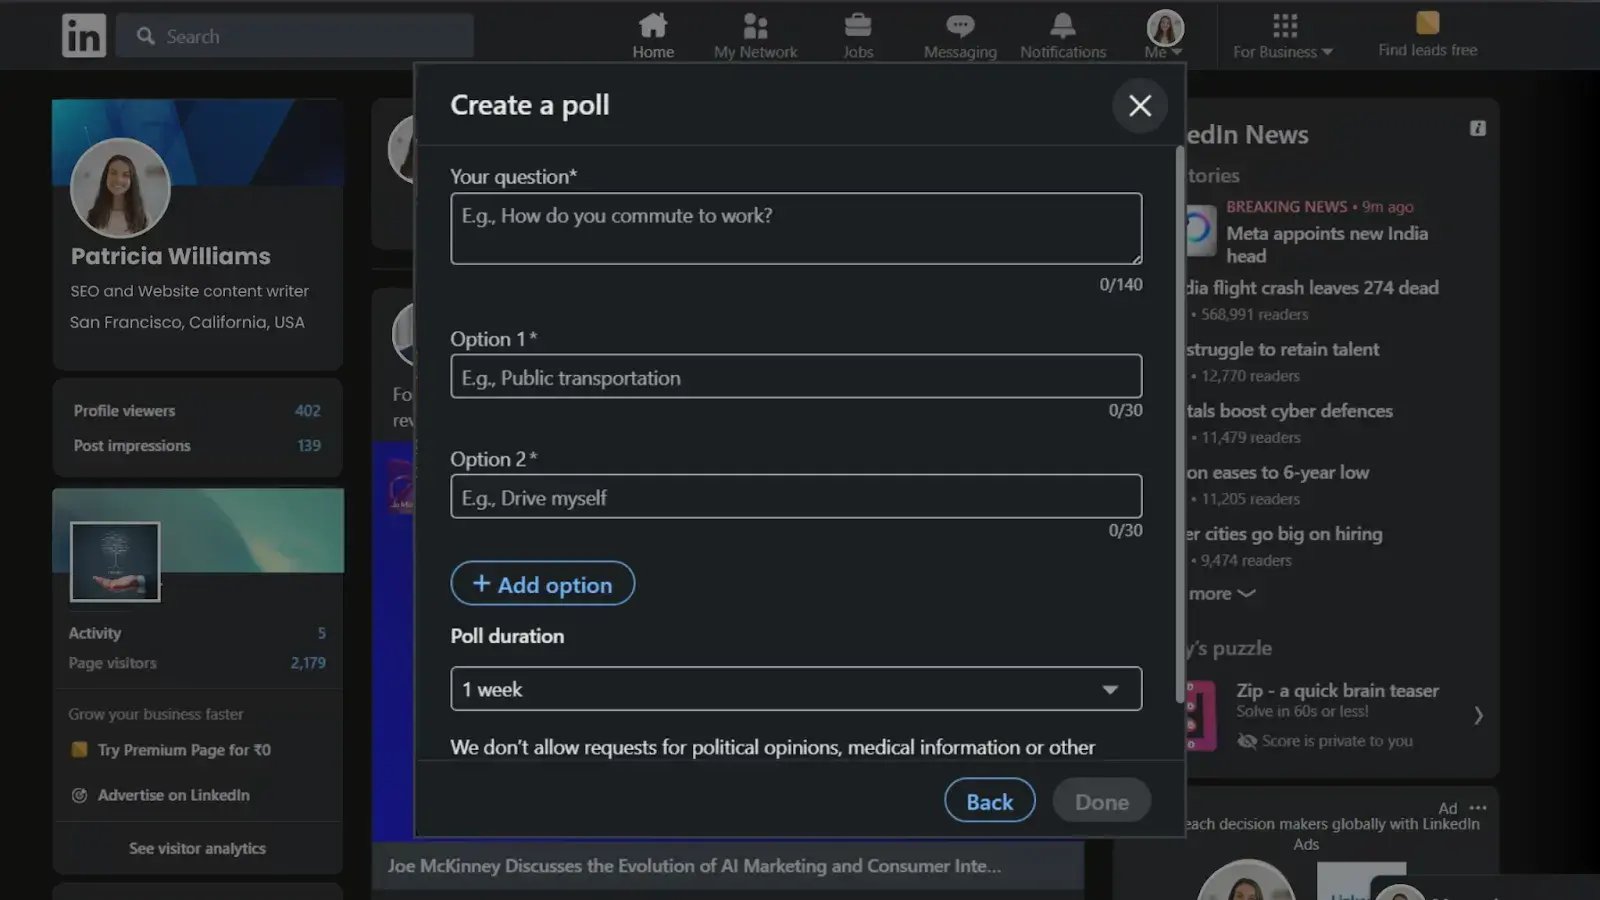1600x900 pixels.
Task: Click the Option 1 input field
Action: click(x=795, y=377)
